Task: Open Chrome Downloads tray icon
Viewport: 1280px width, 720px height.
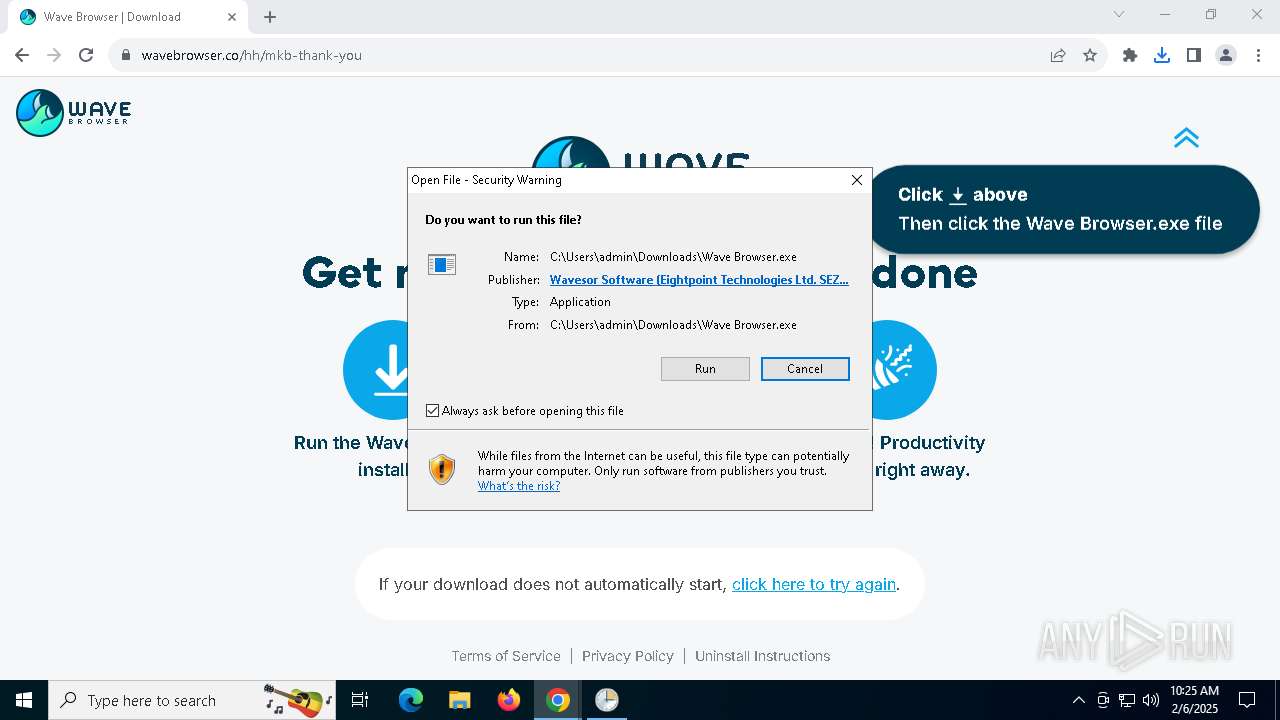Action: click(x=1162, y=55)
